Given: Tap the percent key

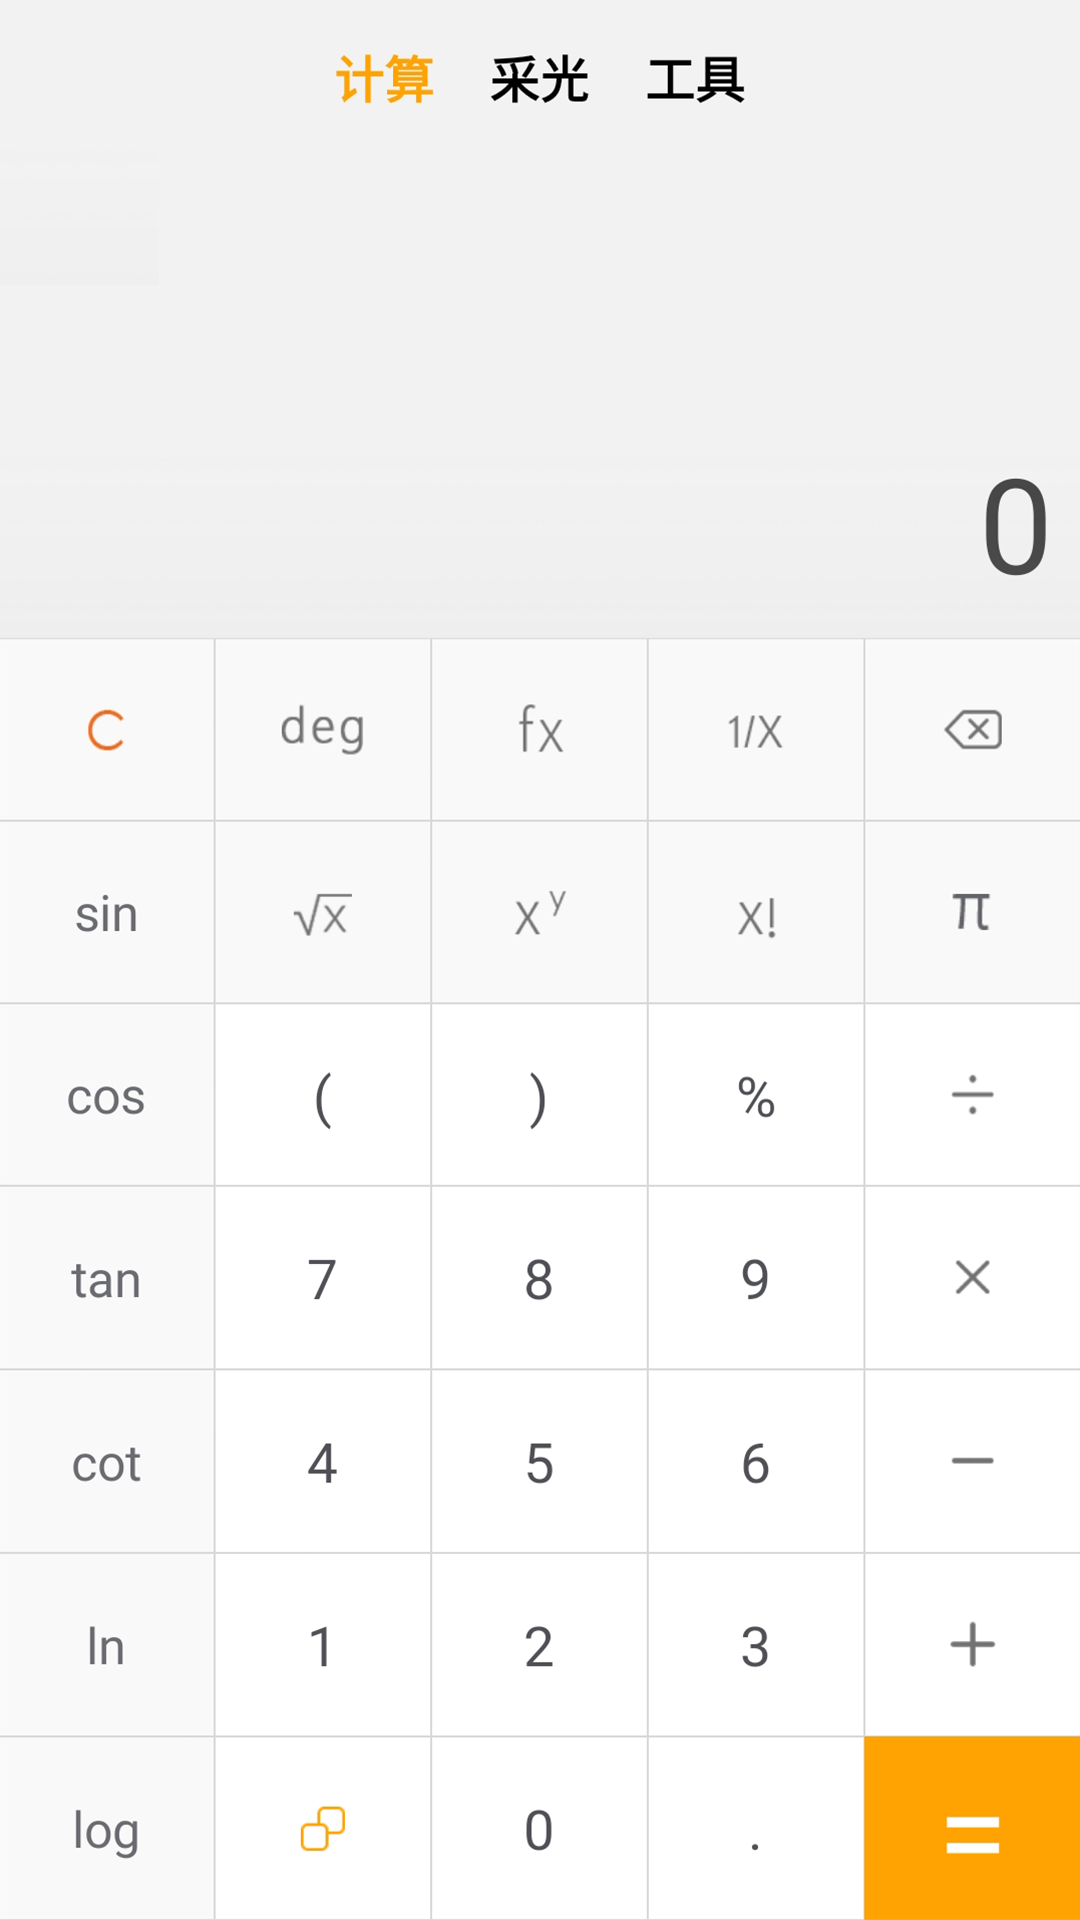Looking at the screenshot, I should click(756, 1097).
